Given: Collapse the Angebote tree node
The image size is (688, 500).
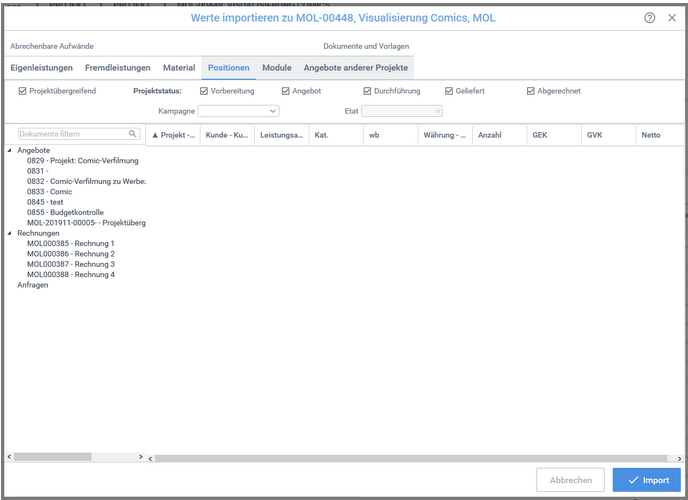Looking at the screenshot, I should point(10,150).
